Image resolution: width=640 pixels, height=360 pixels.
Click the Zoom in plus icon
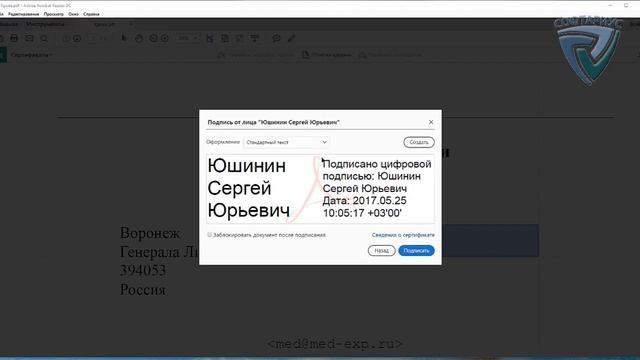coord(164,38)
